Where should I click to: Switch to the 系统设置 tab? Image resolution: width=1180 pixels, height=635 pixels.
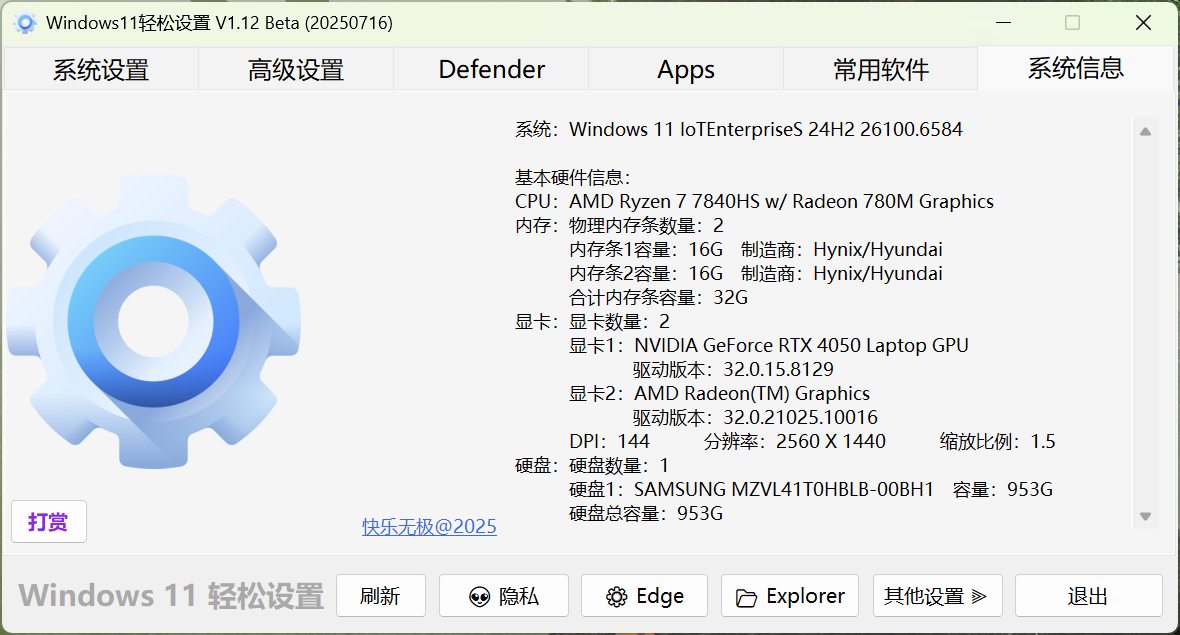pos(101,69)
